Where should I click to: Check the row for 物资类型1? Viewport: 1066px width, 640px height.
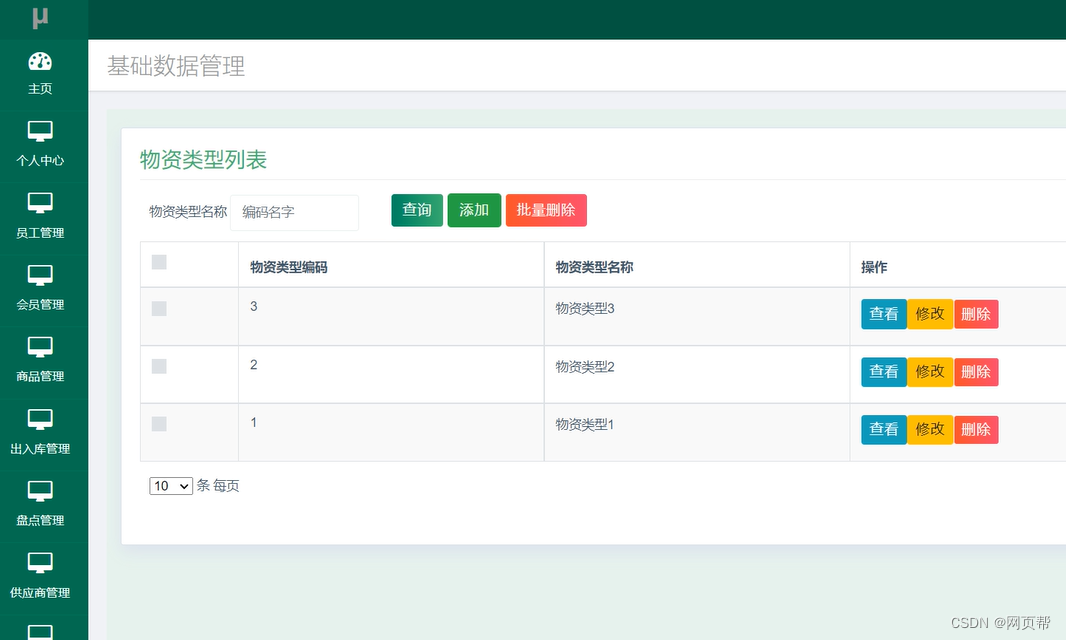pos(159,424)
